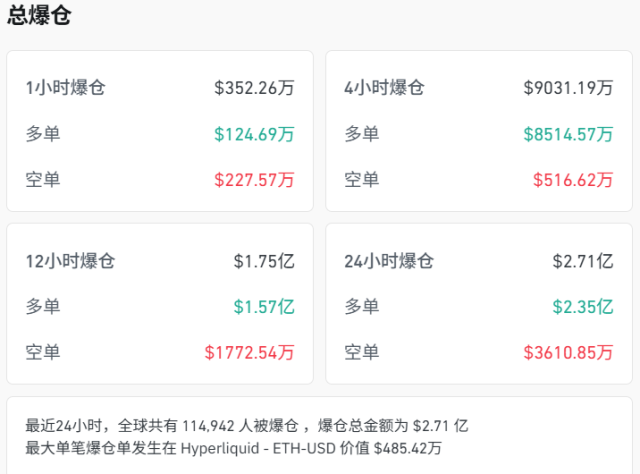Select the 24小时爆仓 card title
This screenshot has width=640, height=474.
pyautogui.click(x=389, y=262)
